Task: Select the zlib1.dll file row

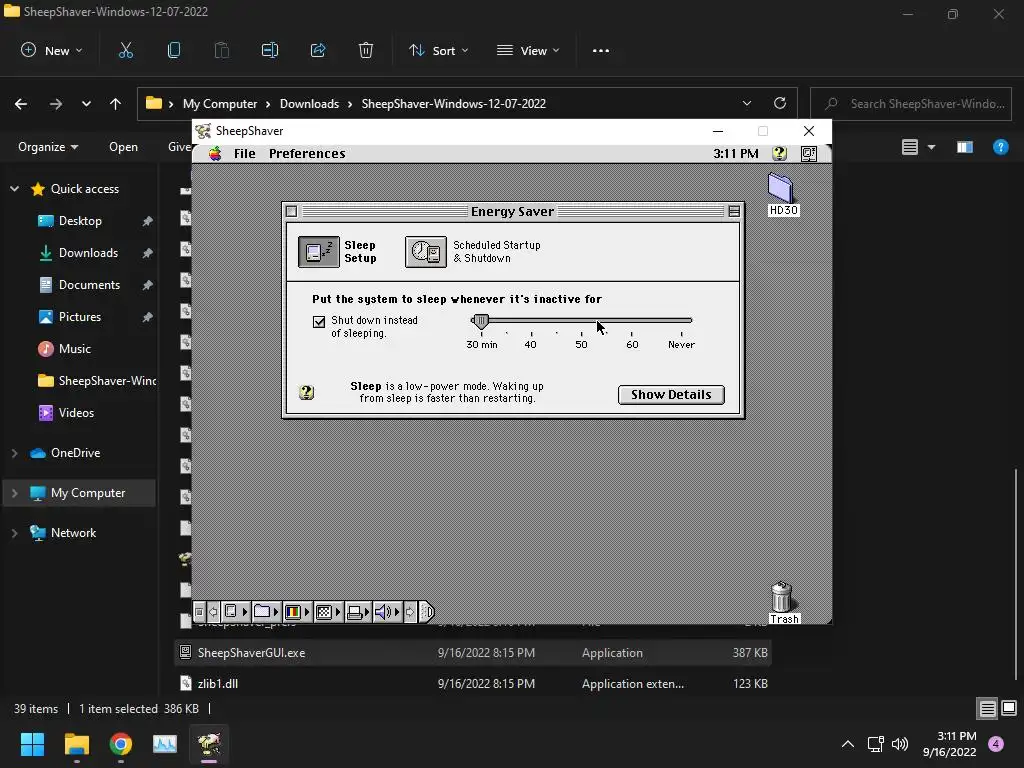Action: (473, 684)
